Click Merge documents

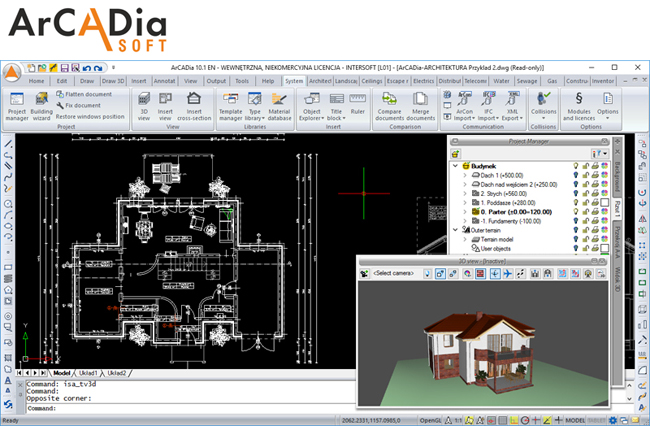click(420, 106)
